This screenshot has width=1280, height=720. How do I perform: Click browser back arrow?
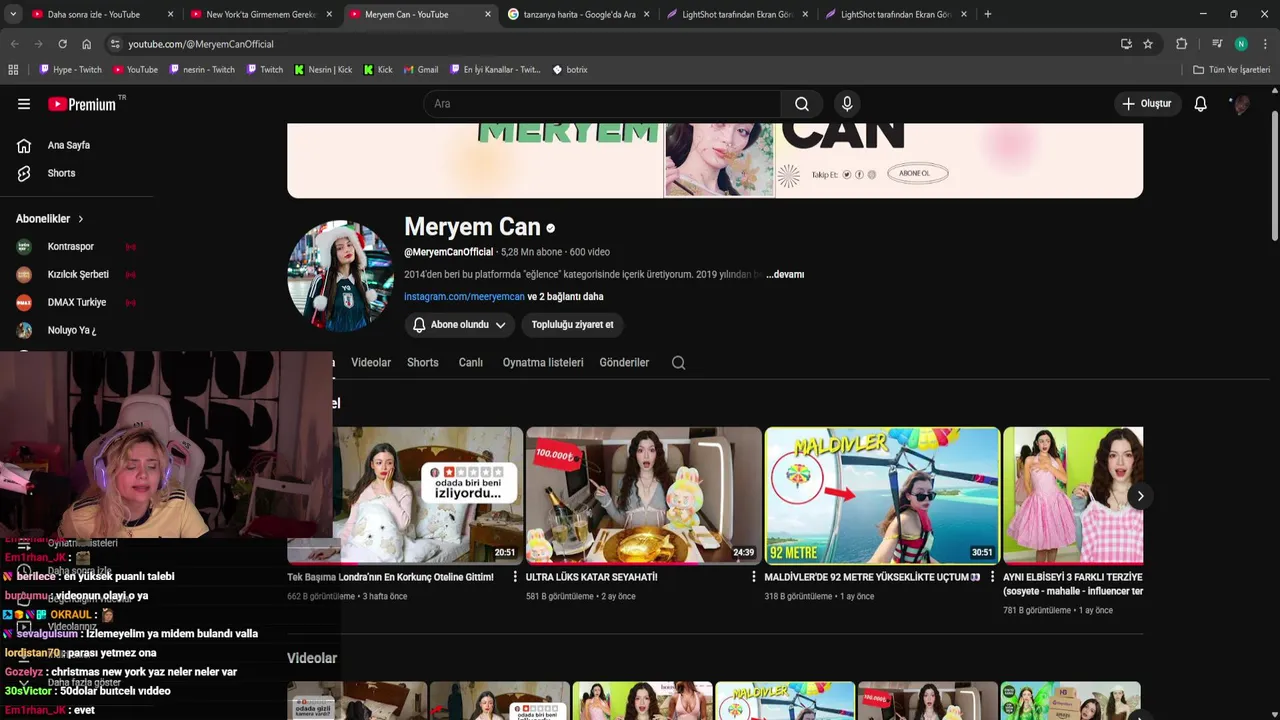[15, 44]
